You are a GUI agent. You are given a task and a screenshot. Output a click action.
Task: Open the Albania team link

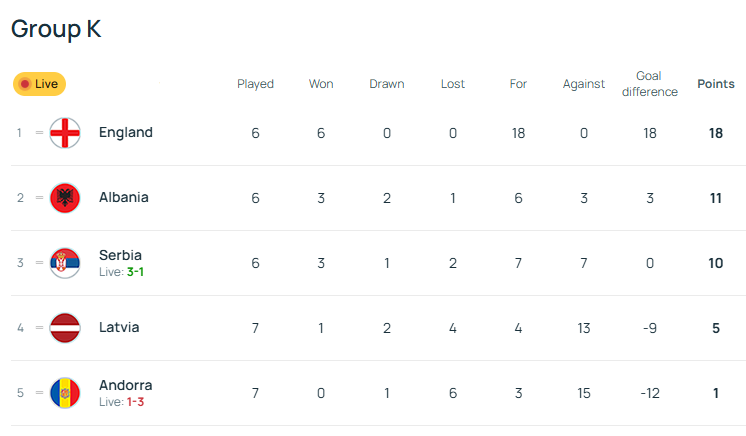pyautogui.click(x=123, y=197)
